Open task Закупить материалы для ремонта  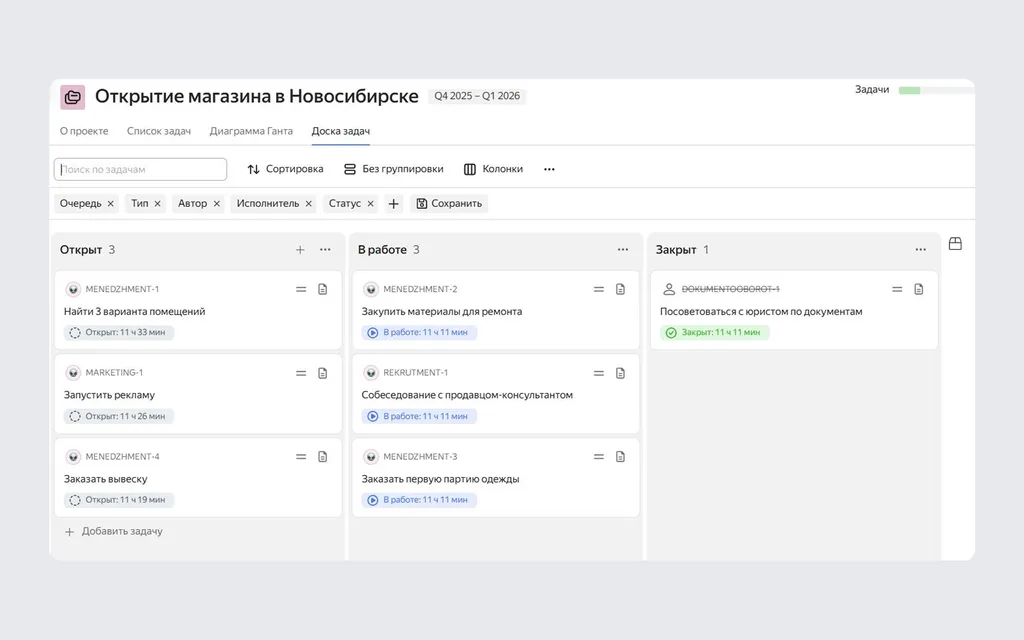(x=442, y=312)
